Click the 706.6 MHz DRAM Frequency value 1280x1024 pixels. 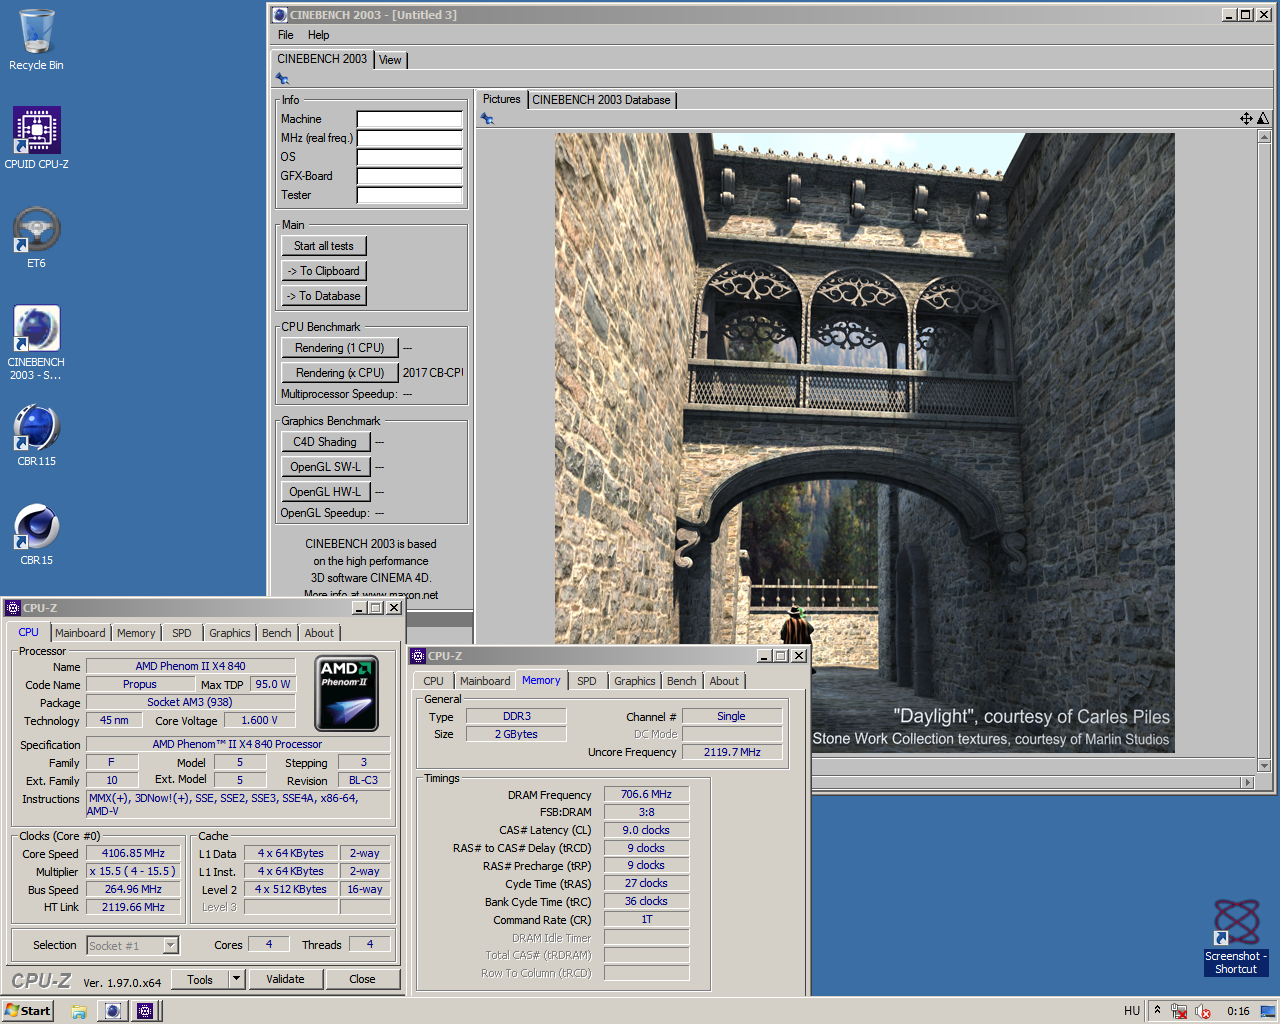coord(646,794)
